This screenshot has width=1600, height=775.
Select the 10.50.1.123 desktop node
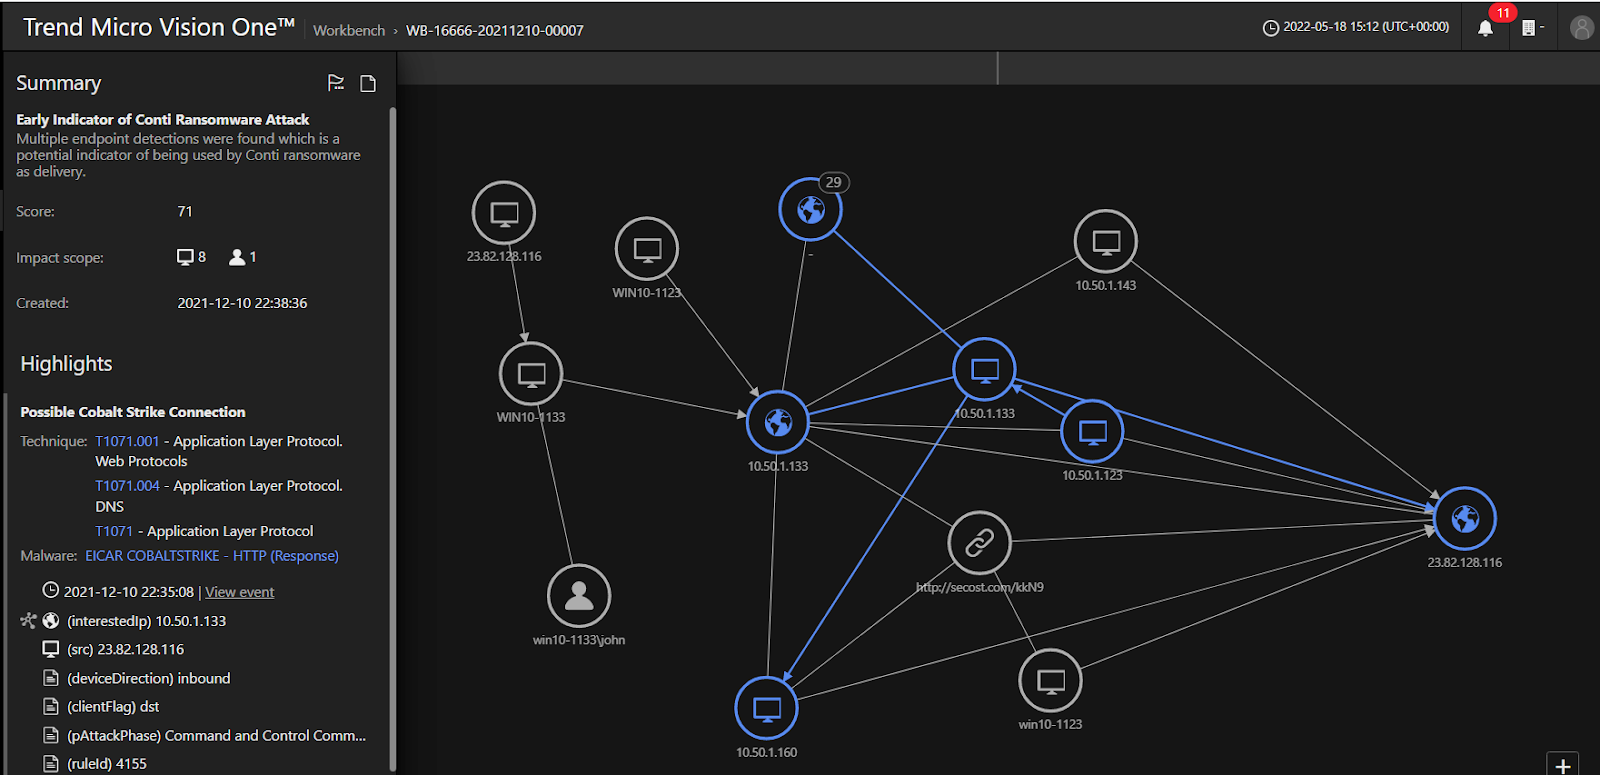pos(1093,431)
